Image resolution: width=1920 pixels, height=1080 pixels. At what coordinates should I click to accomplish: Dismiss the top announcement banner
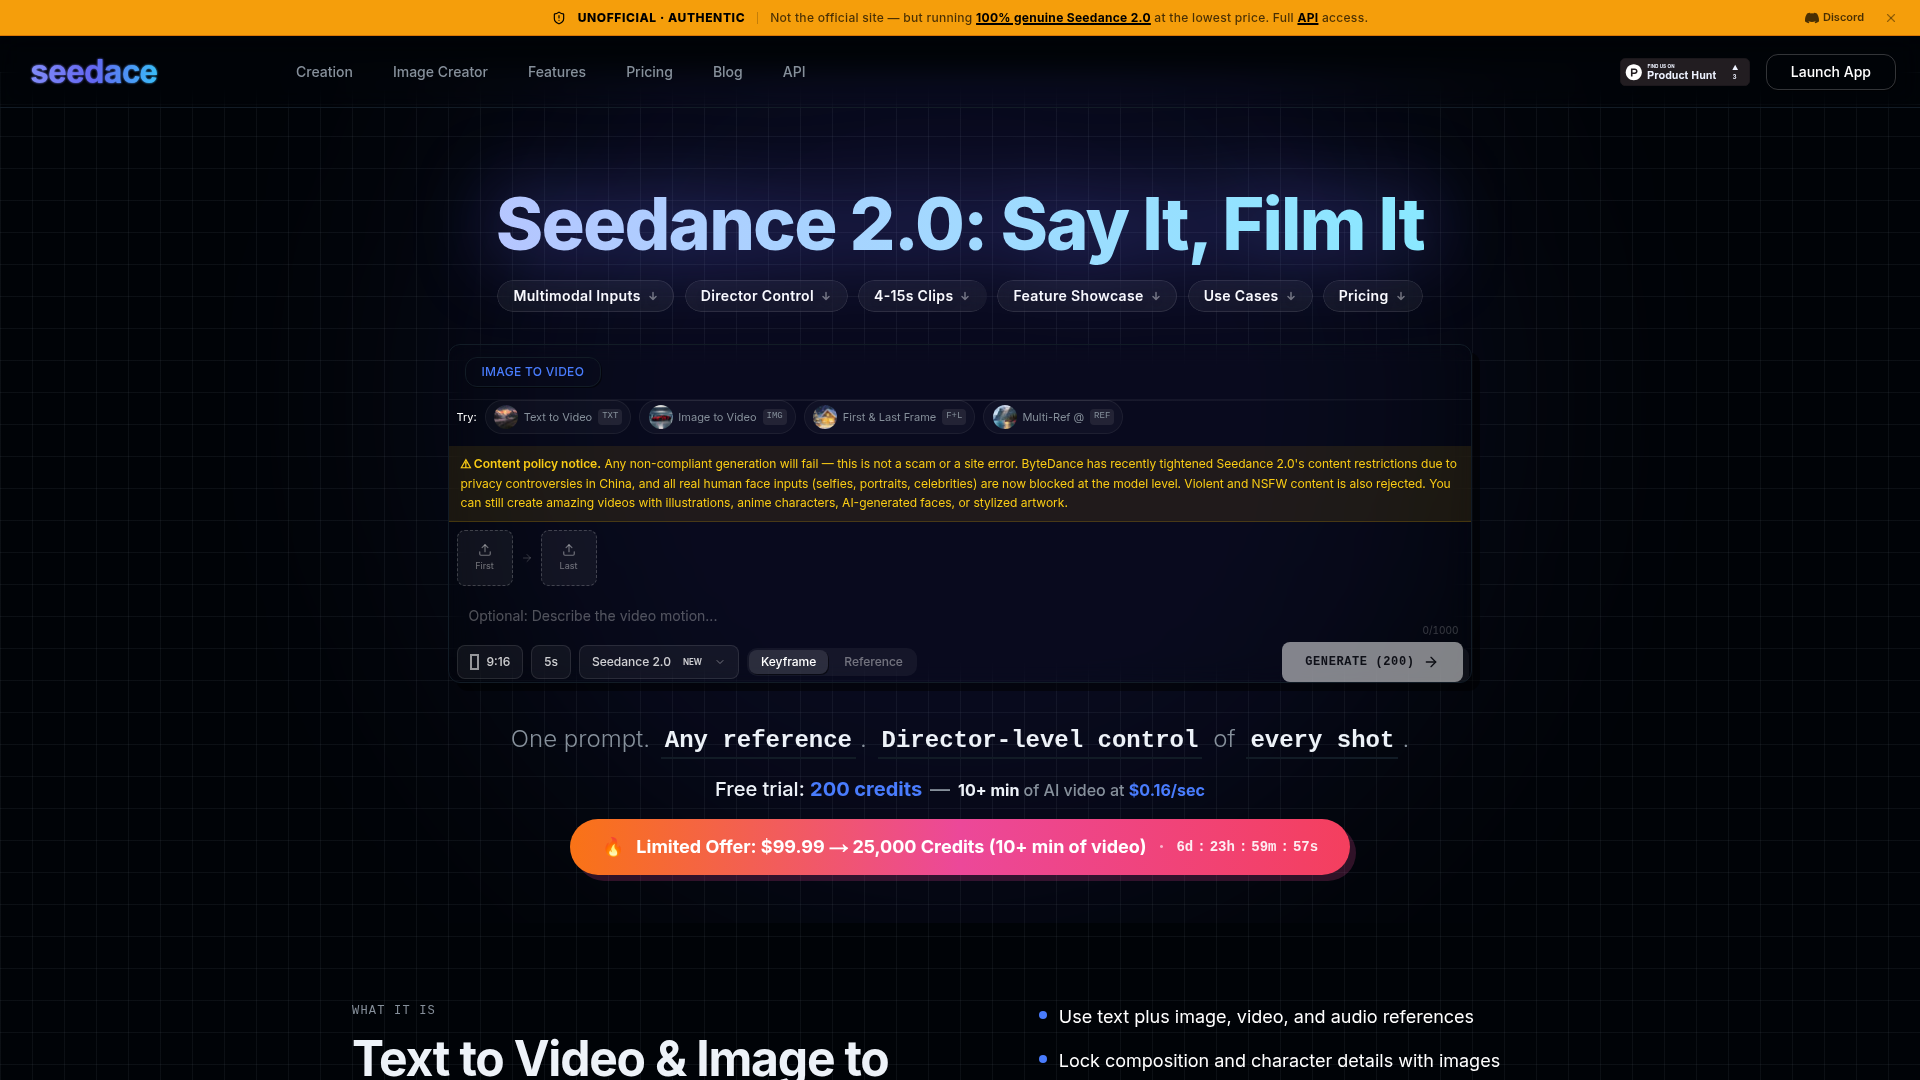[1891, 18]
